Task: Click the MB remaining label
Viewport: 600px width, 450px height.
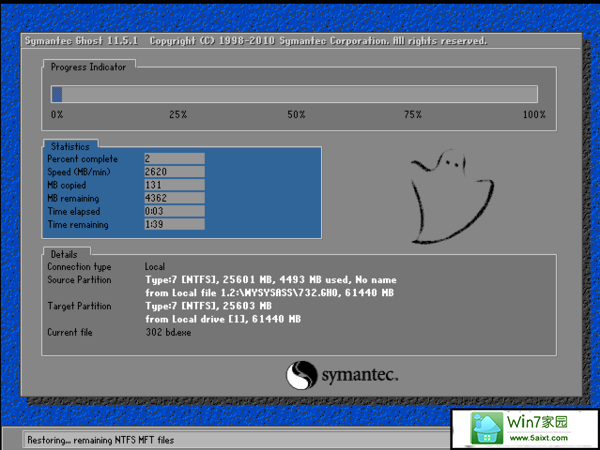Action: pos(73,199)
